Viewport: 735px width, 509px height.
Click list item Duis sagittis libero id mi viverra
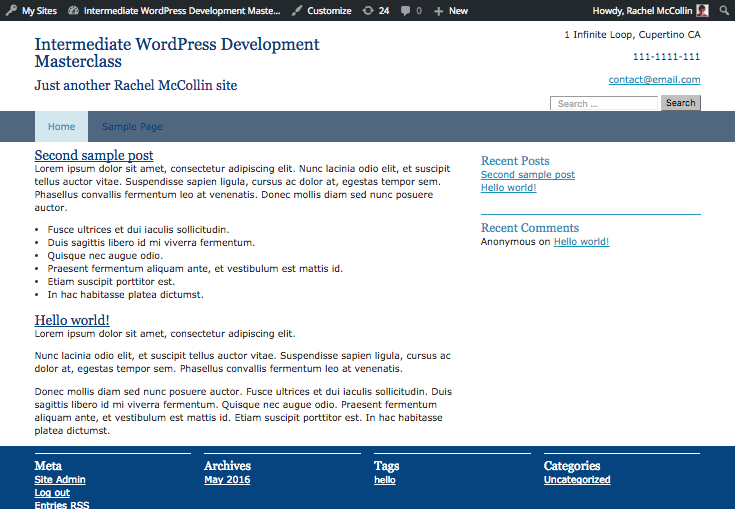[151, 242]
